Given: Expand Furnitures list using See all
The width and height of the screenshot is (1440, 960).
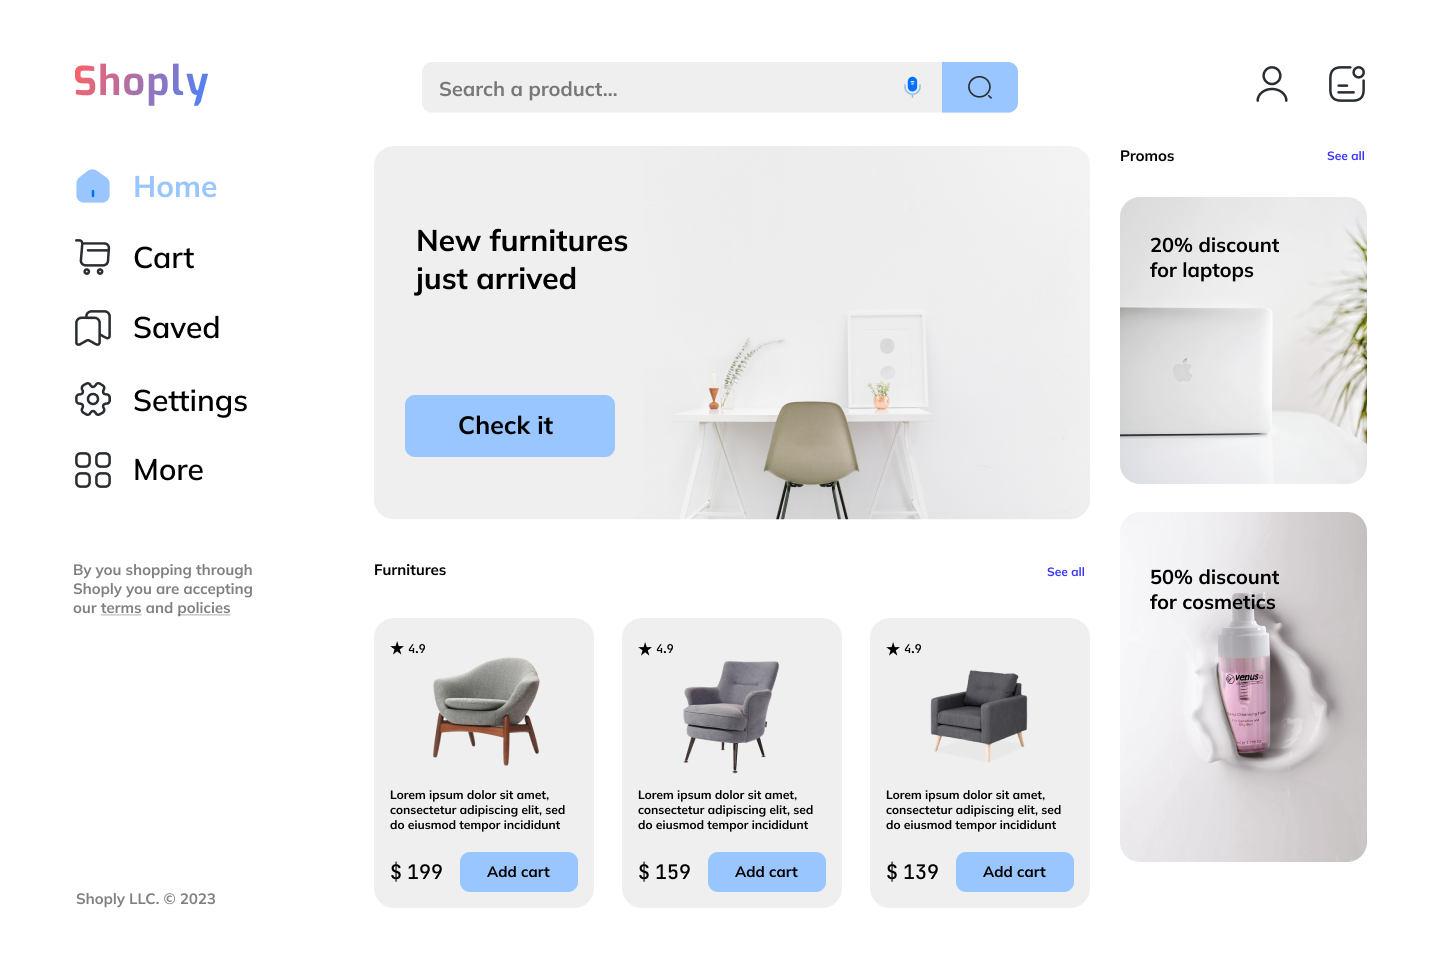Looking at the screenshot, I should point(1065,571).
